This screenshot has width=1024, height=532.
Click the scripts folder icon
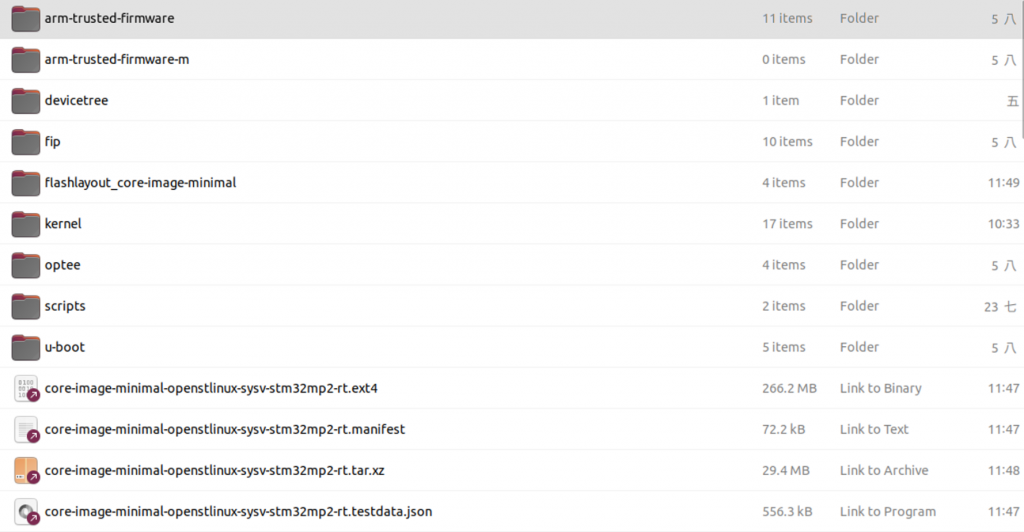[x=25, y=306]
